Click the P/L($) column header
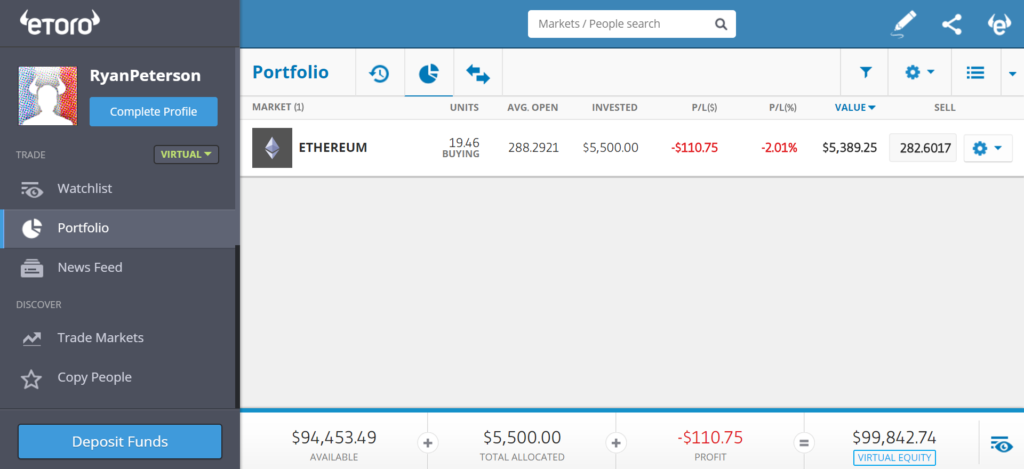This screenshot has width=1024, height=469. [x=705, y=107]
